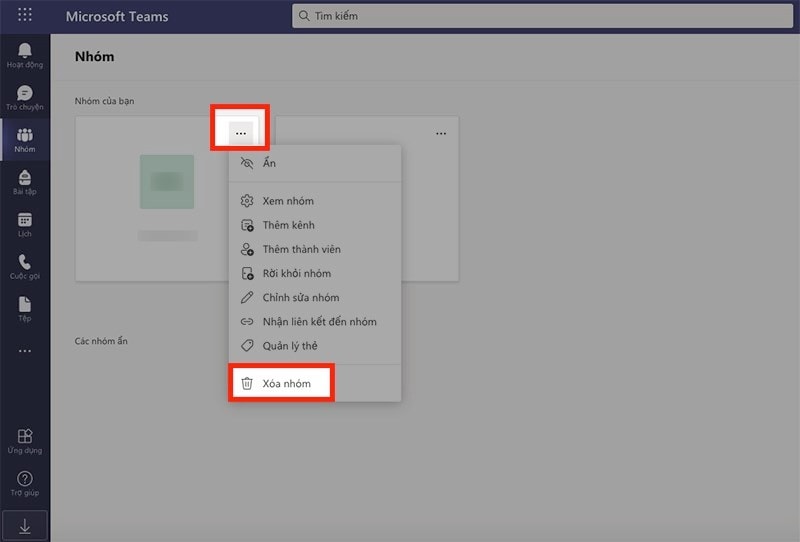Open Trợ giúp help
The image size is (800, 542).
25,484
